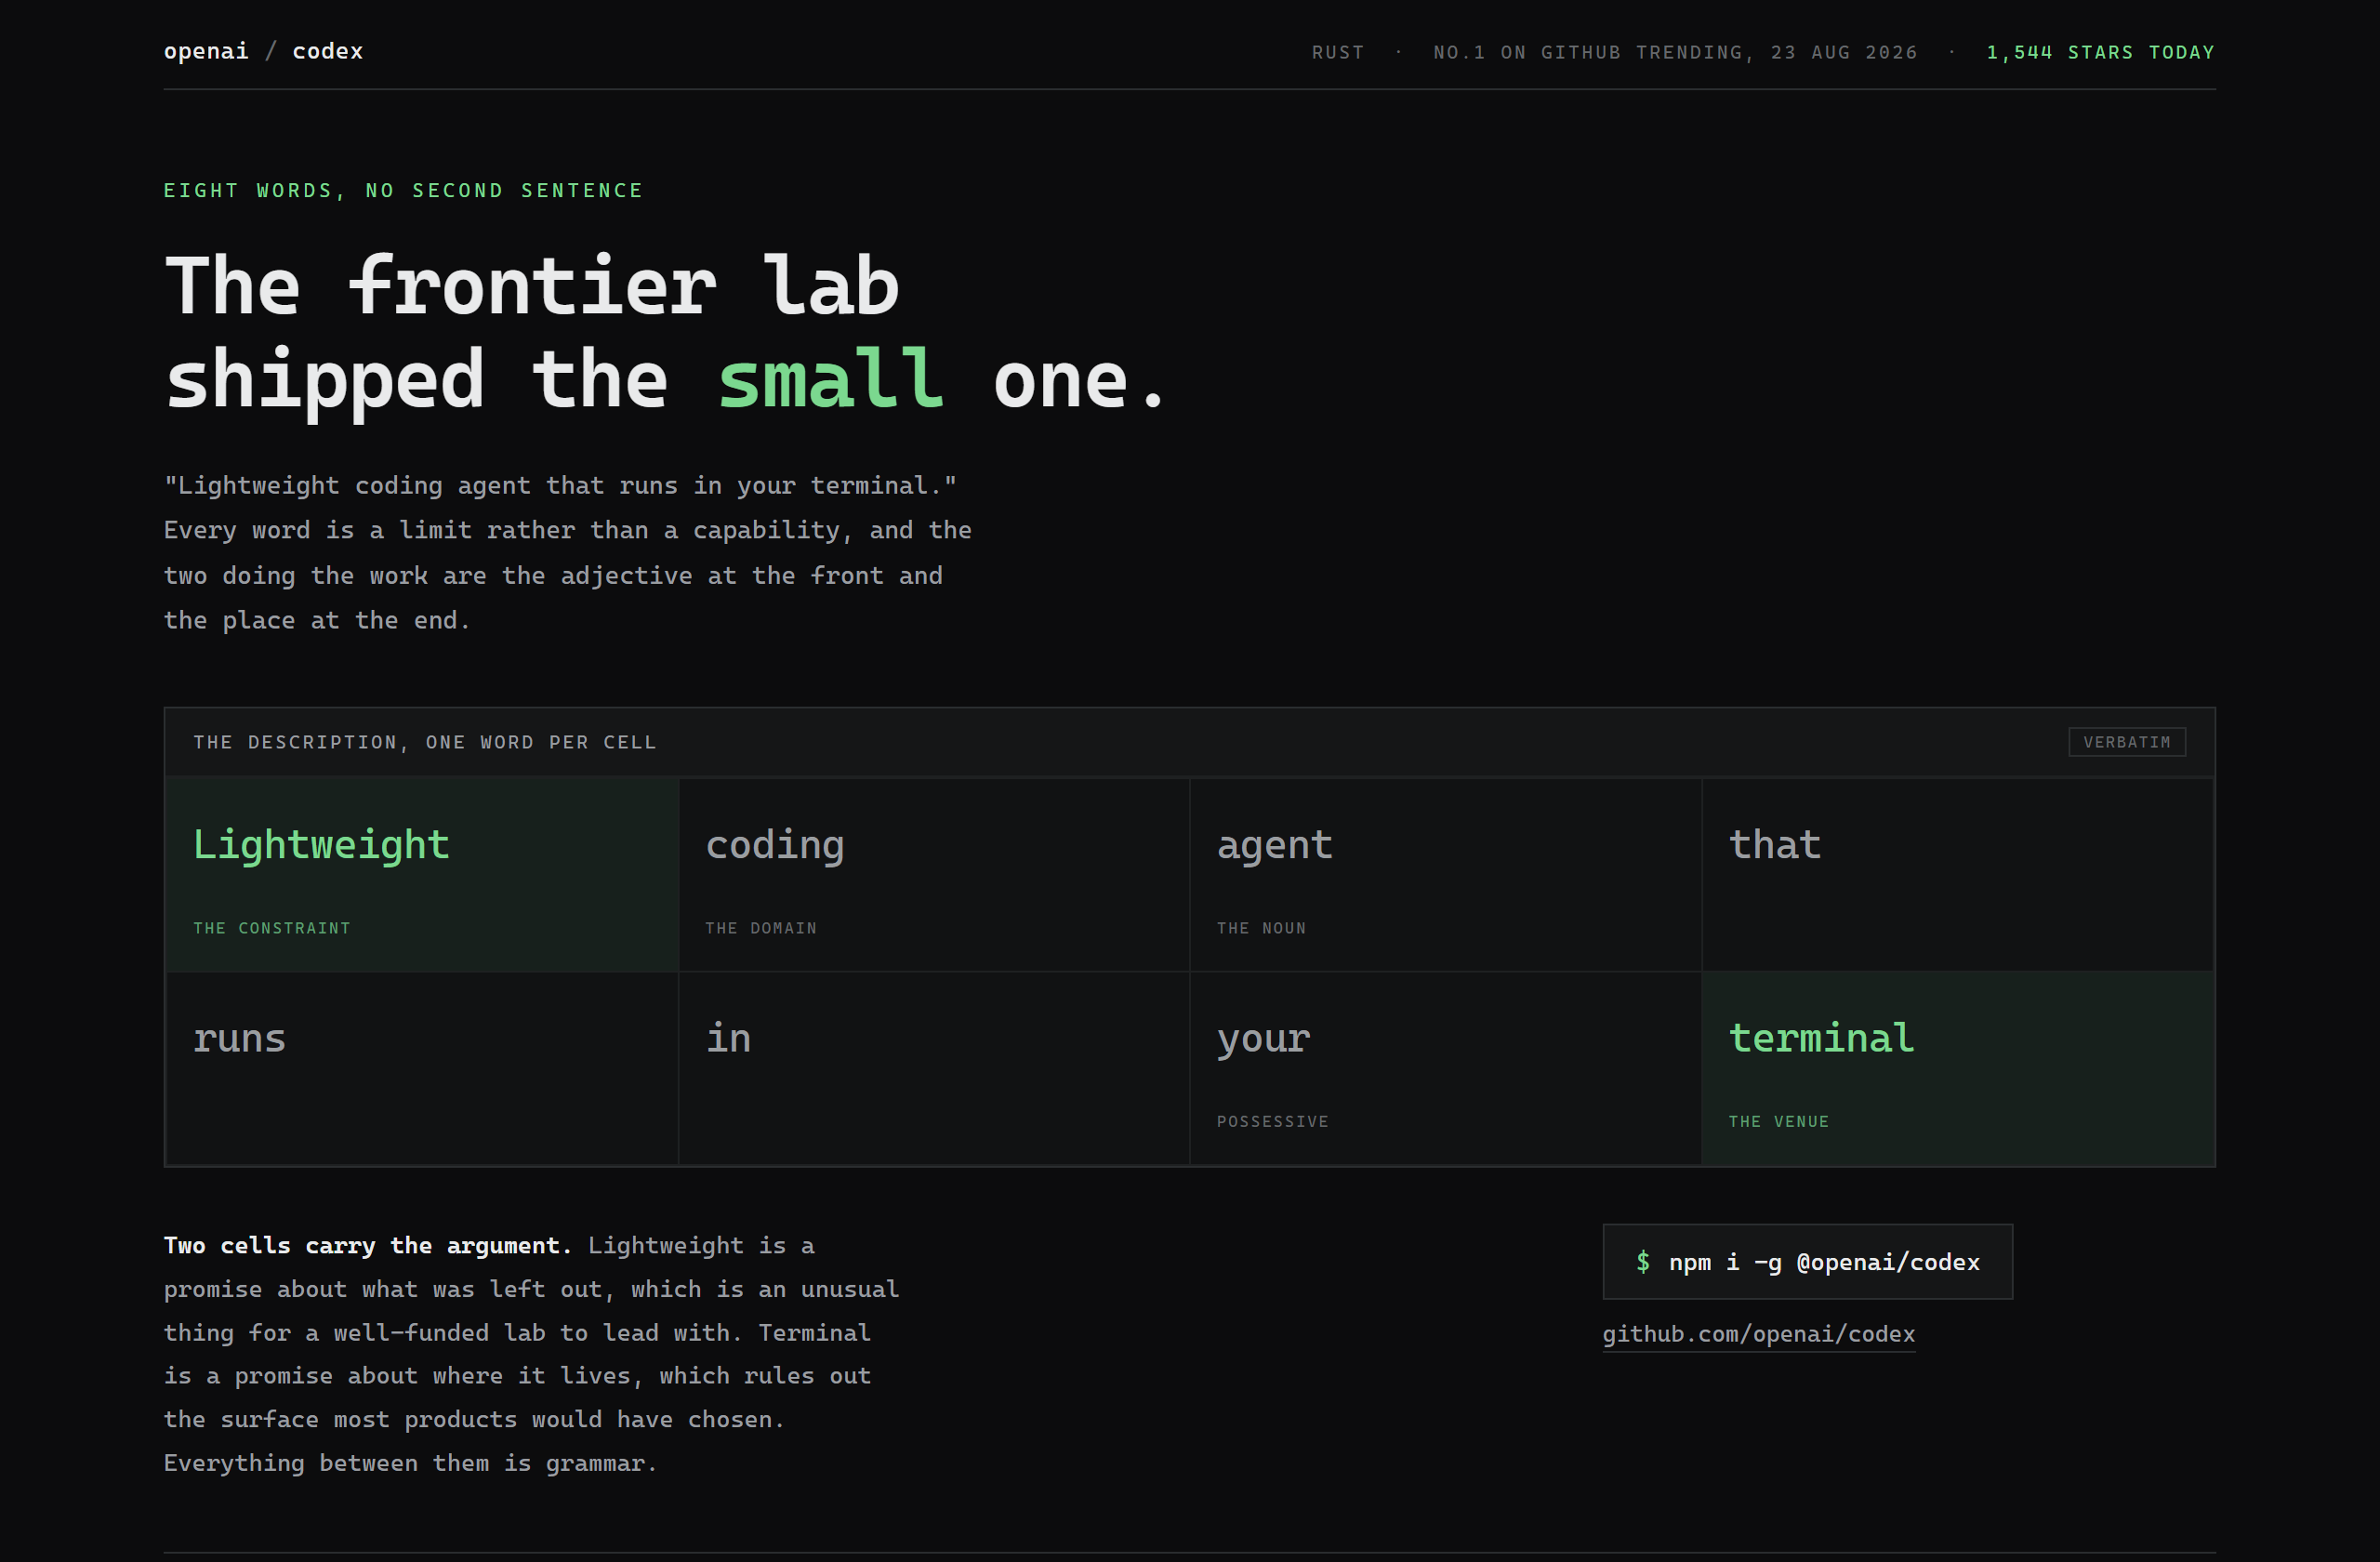The image size is (2380, 1562).
Task: Select the your cell
Action: [1446, 1068]
